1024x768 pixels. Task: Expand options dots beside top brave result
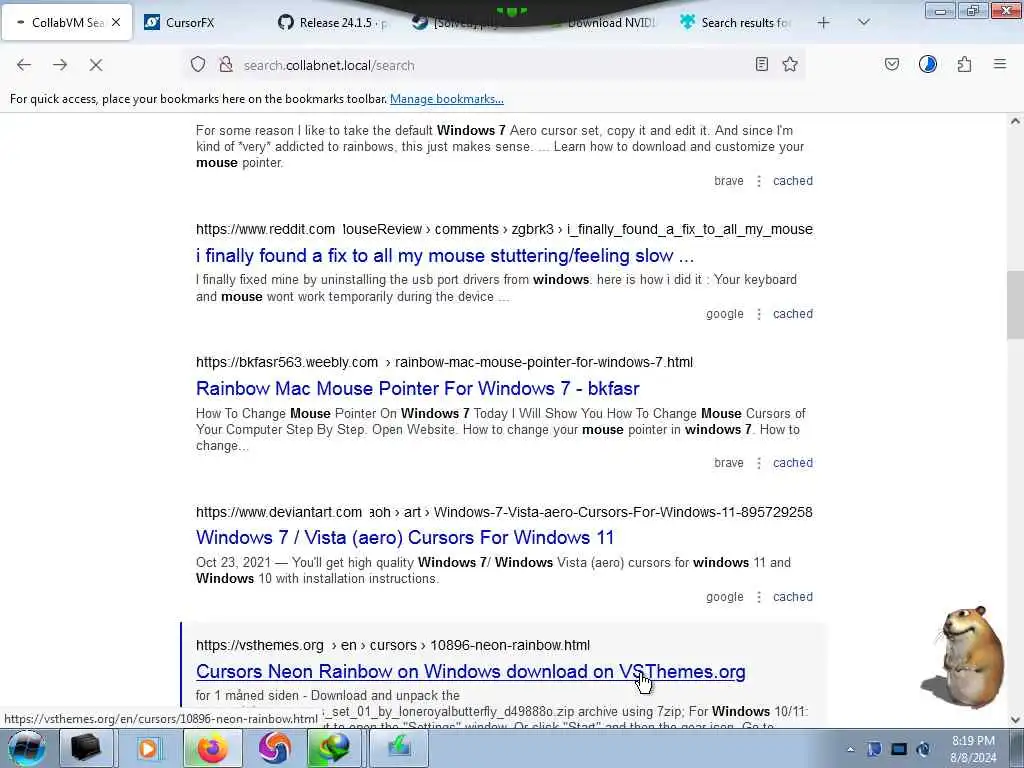[x=758, y=181]
